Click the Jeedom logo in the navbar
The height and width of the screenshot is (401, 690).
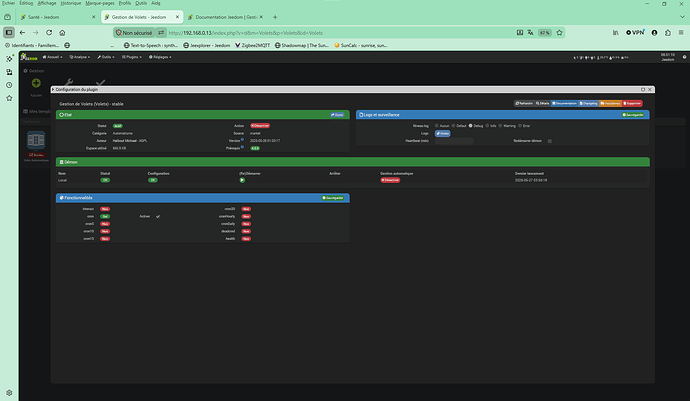click(x=29, y=57)
